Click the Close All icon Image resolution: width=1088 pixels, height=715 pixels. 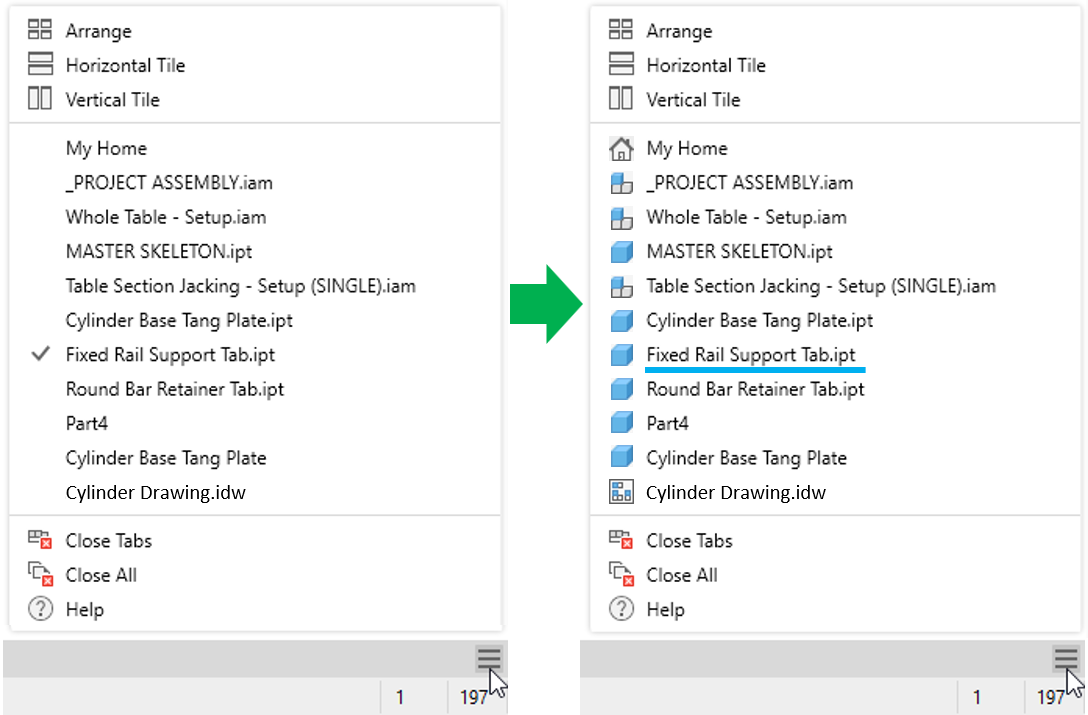[x=40, y=574]
